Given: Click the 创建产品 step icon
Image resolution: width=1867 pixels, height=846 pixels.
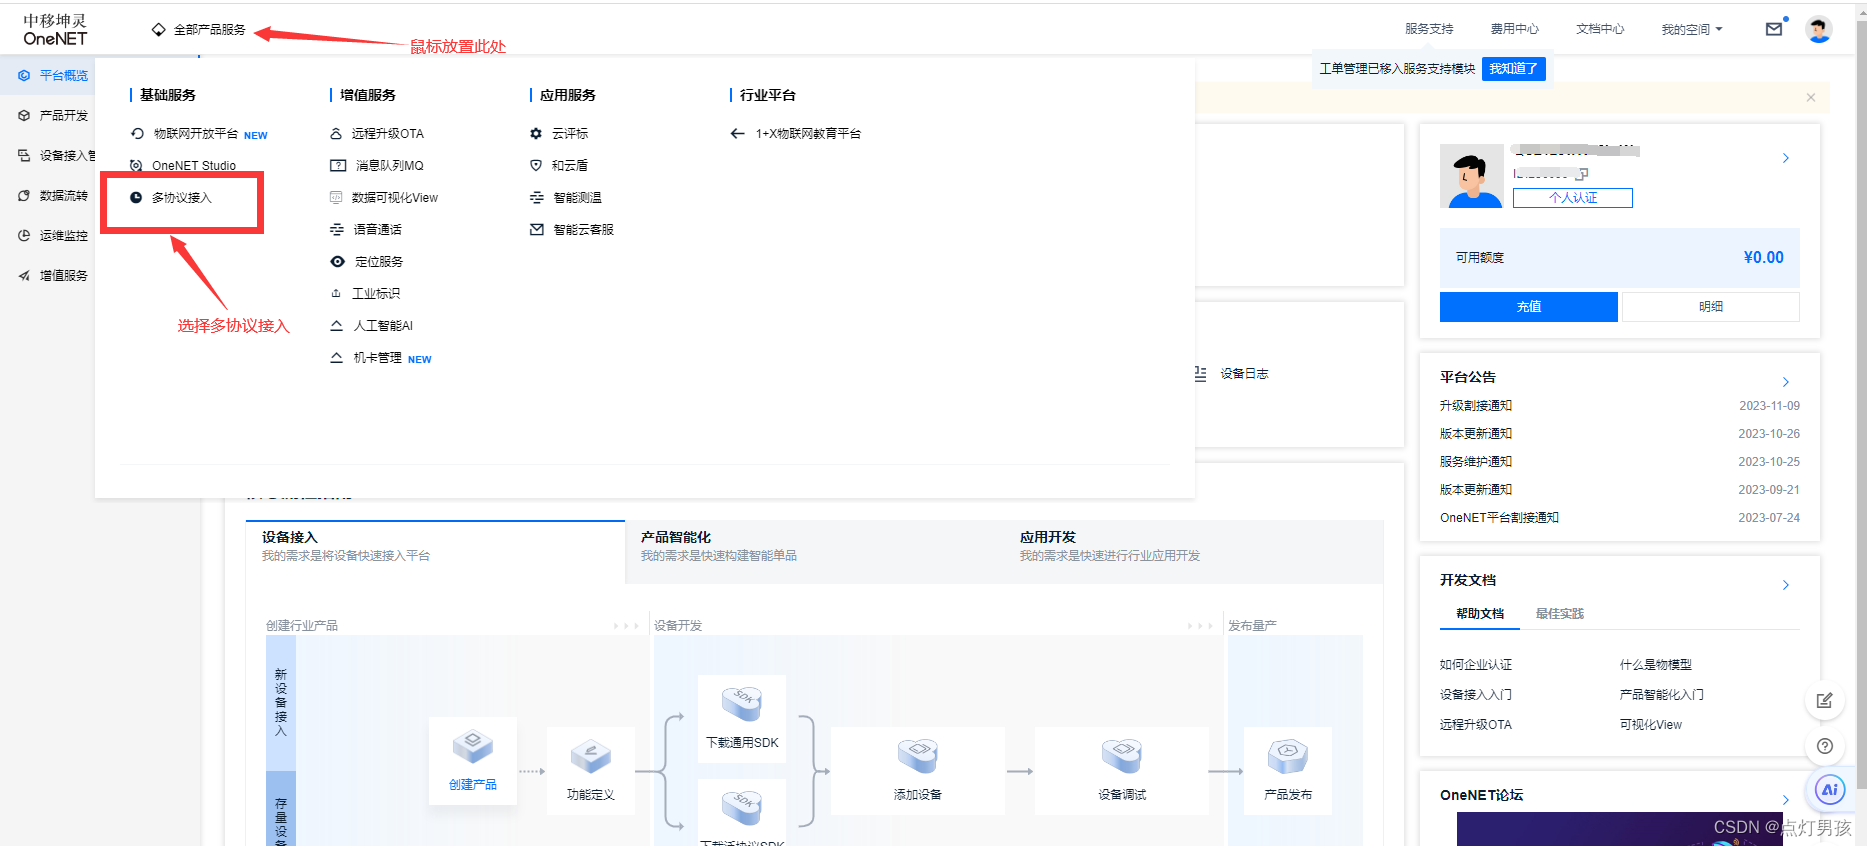Looking at the screenshot, I should click(x=472, y=746).
